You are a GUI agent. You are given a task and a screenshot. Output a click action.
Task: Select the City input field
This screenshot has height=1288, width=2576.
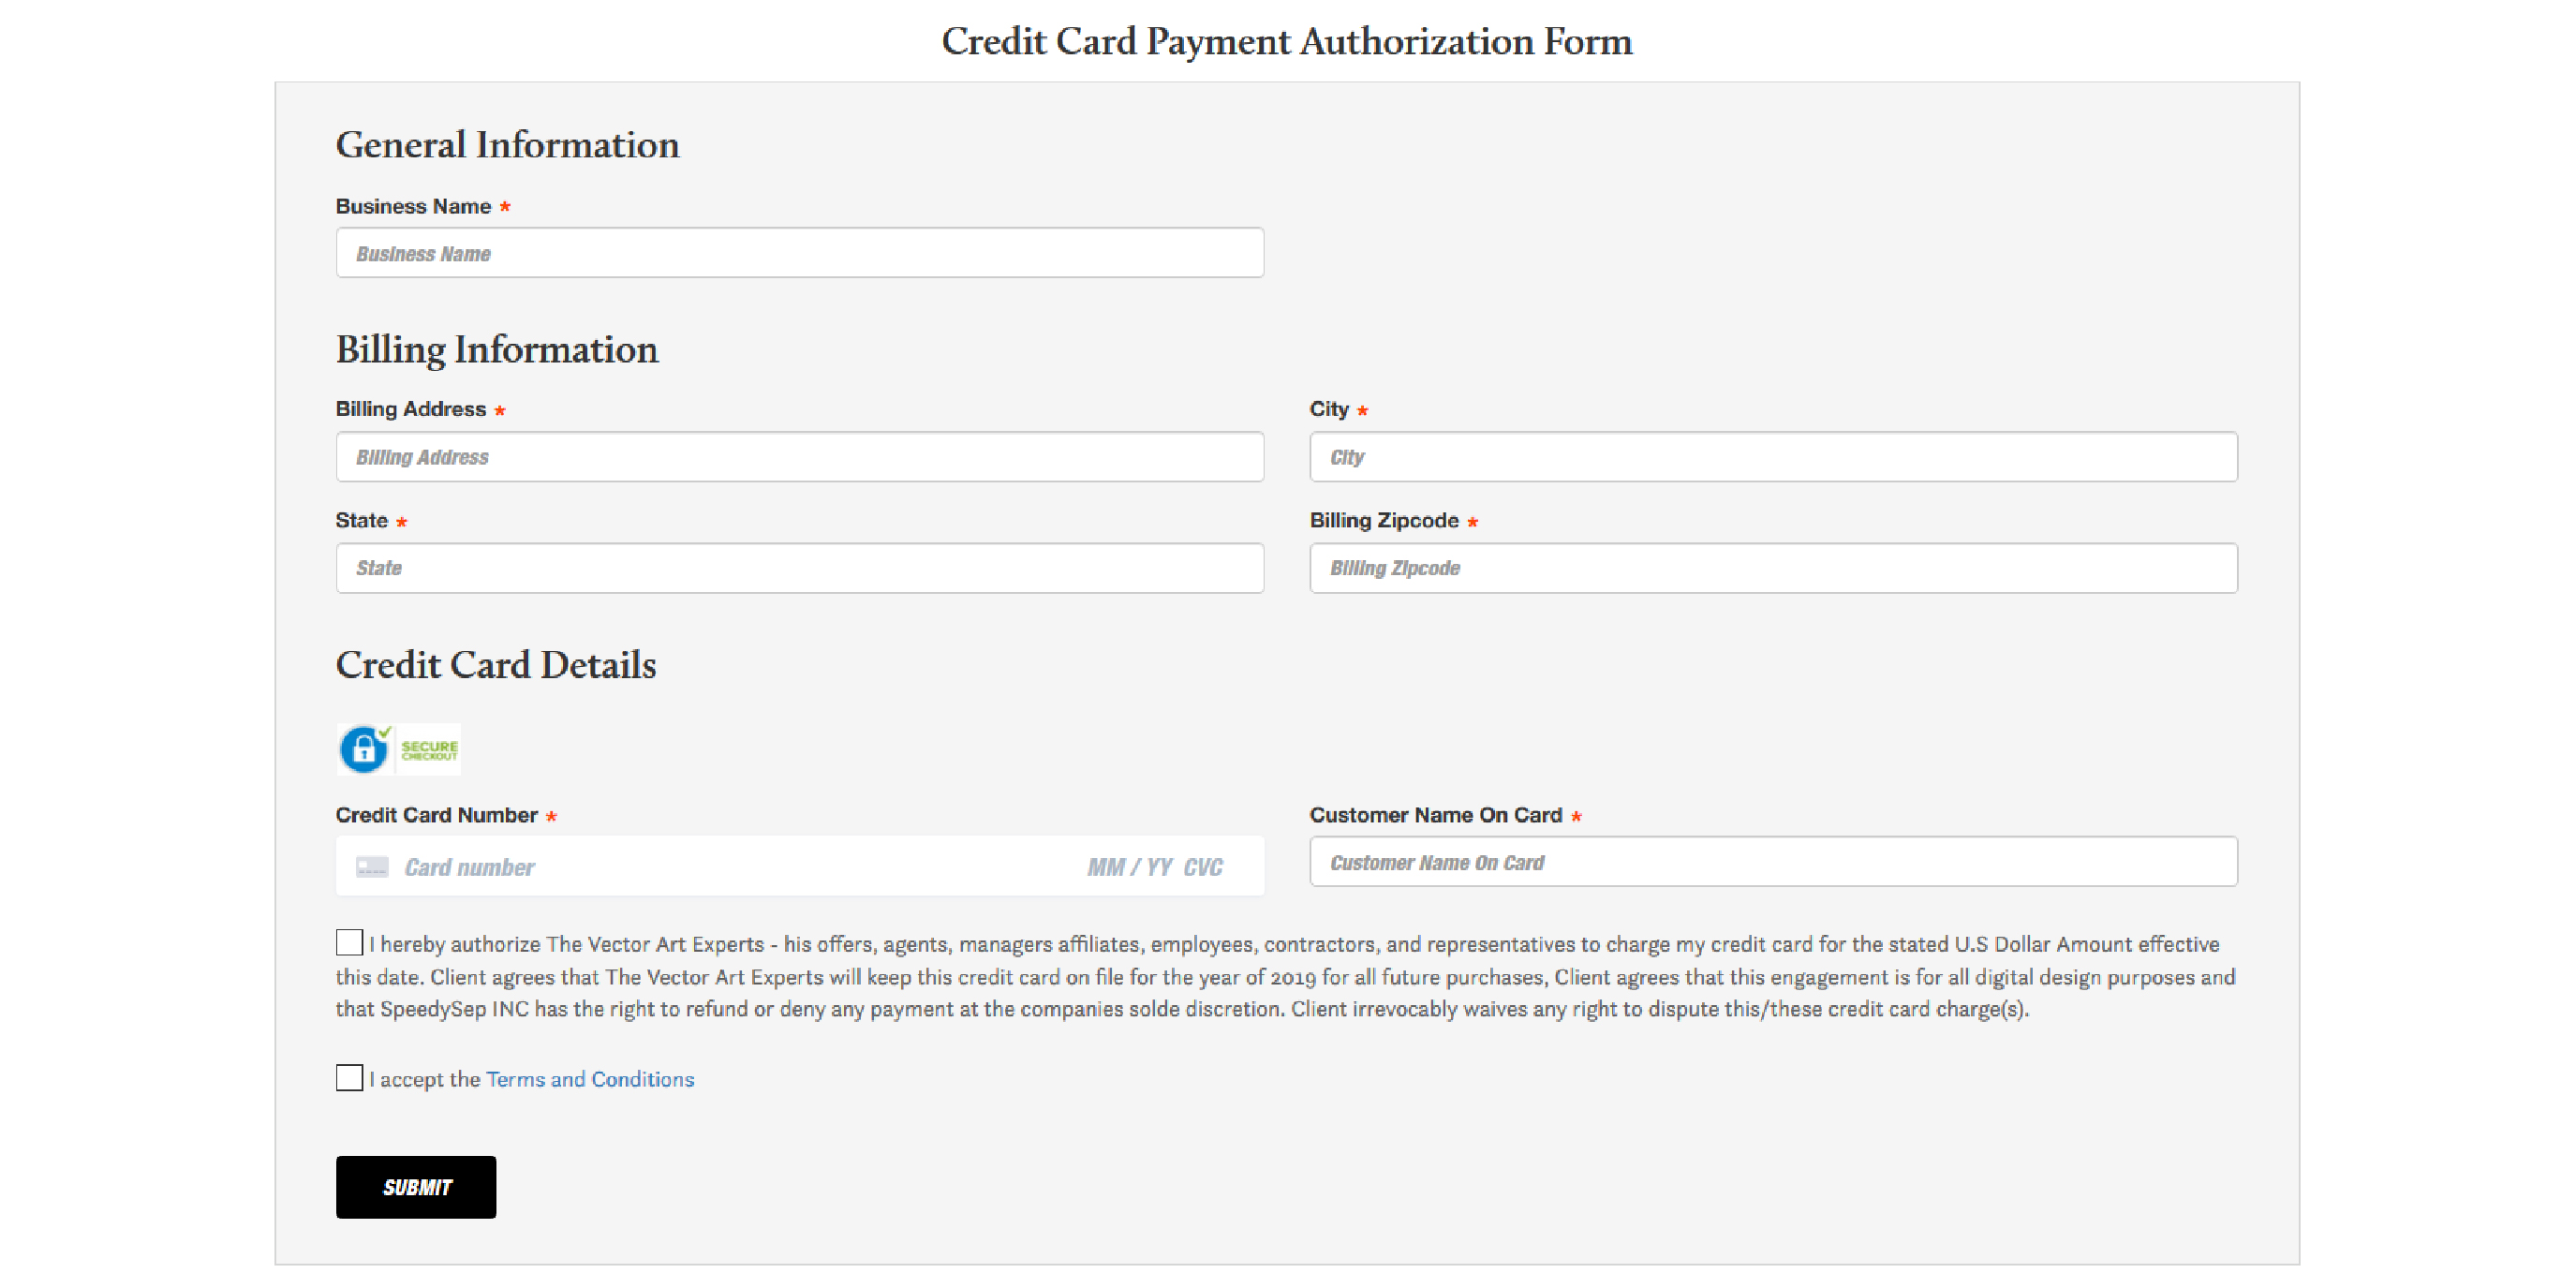tap(1773, 457)
